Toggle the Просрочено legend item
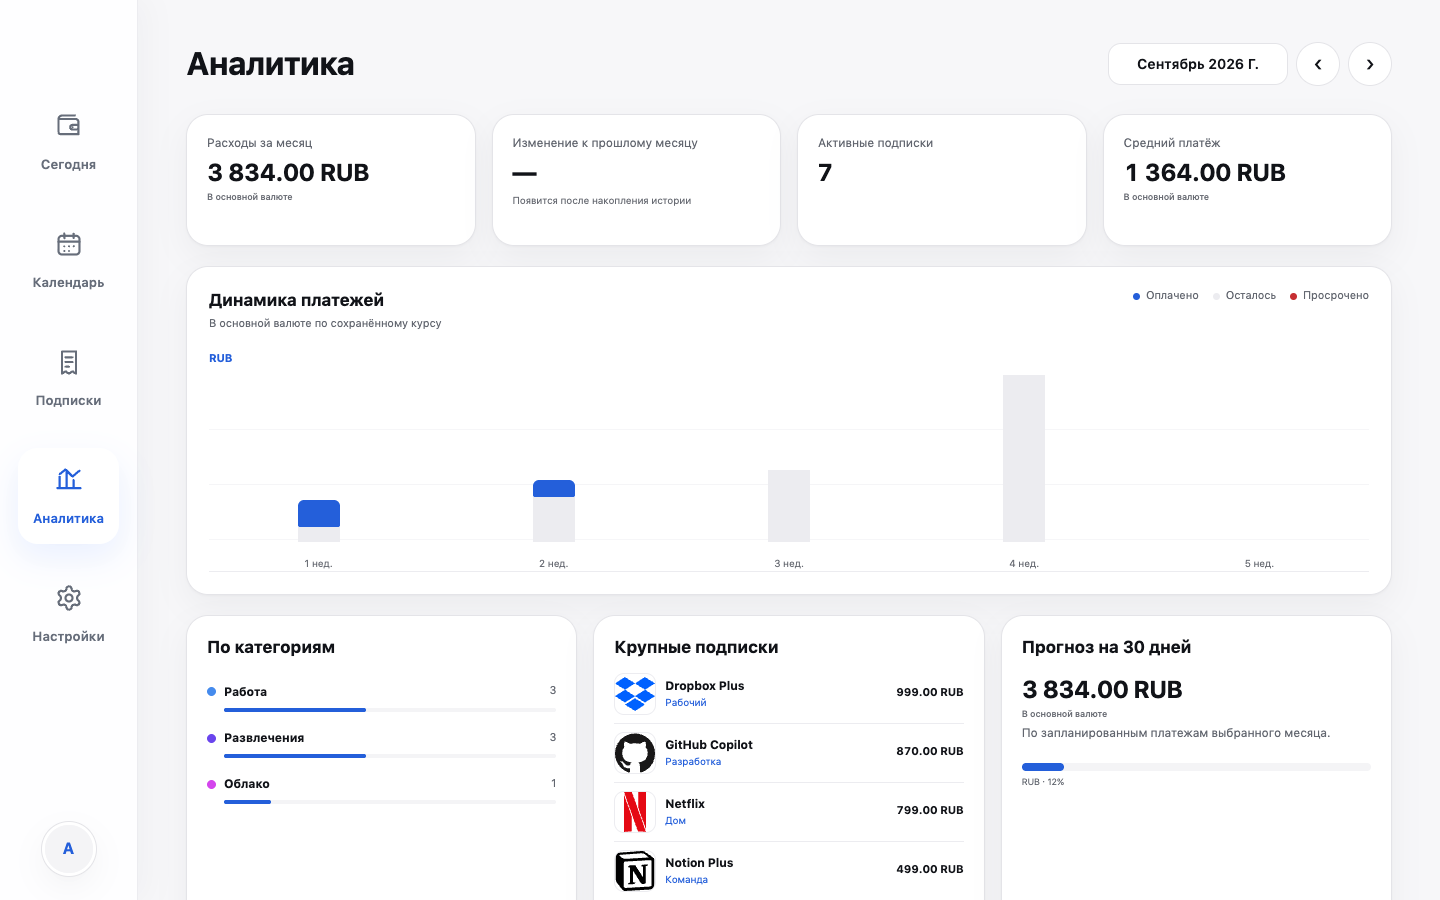 [x=1329, y=296]
